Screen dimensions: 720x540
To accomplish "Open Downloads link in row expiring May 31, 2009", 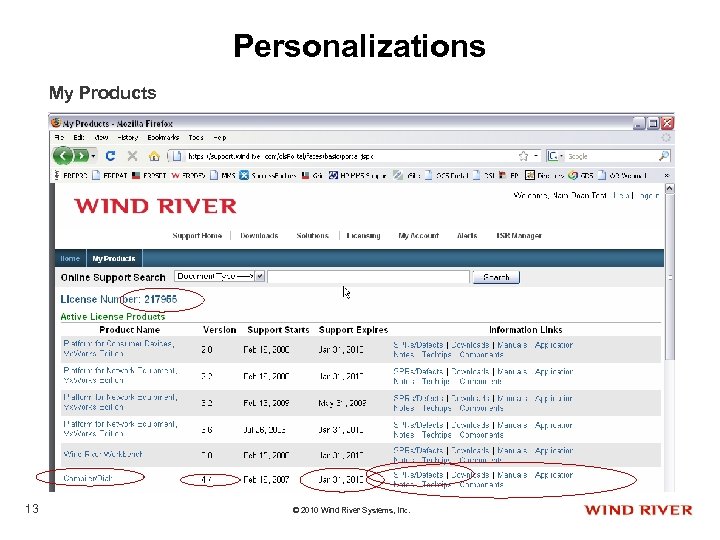I will tap(470, 398).
